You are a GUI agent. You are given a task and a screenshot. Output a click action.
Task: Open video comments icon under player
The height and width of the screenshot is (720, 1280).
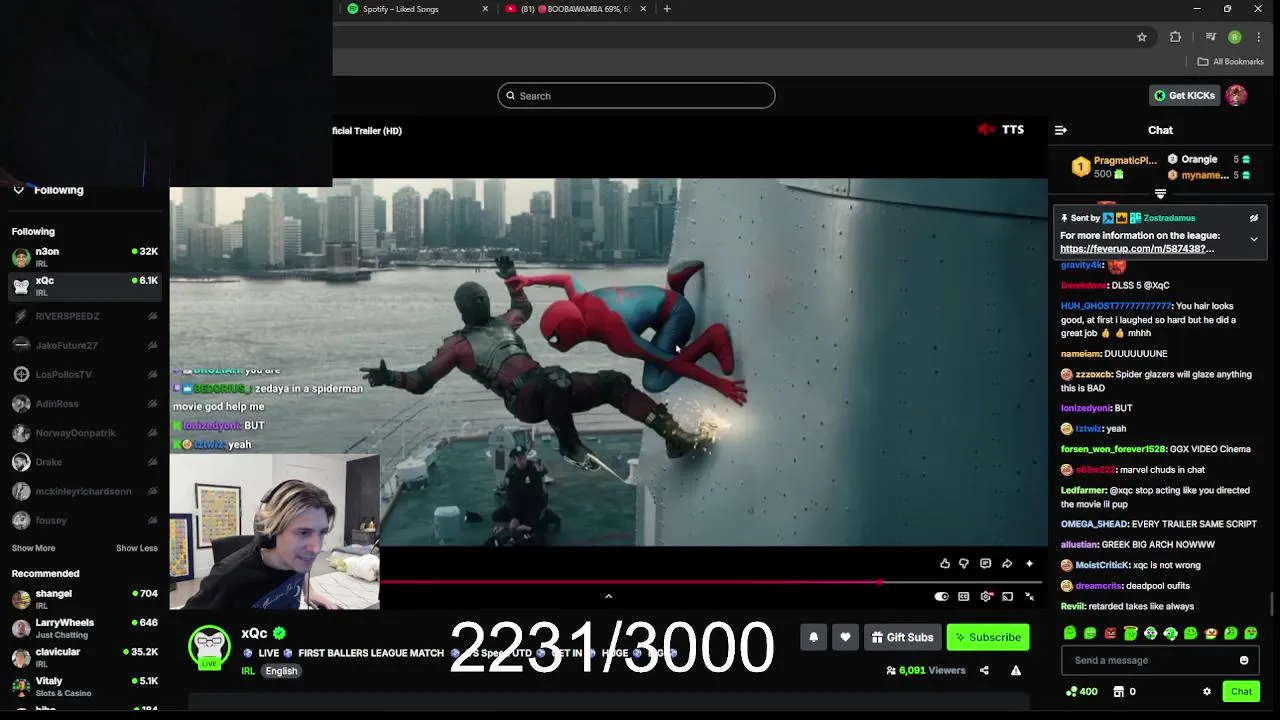[985, 564]
